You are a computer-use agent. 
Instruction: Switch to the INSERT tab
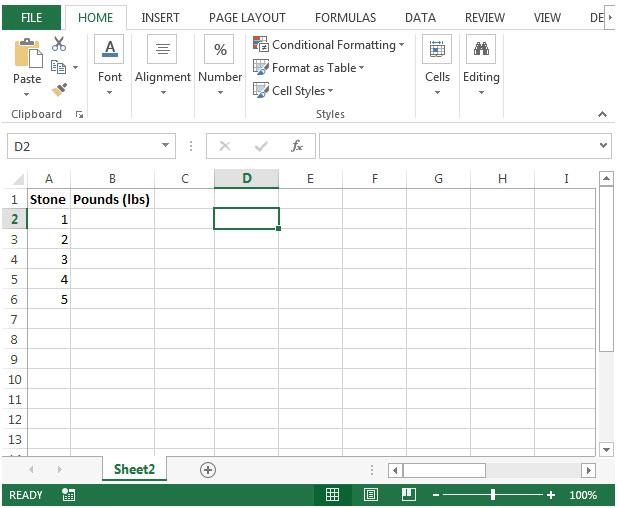click(x=161, y=18)
